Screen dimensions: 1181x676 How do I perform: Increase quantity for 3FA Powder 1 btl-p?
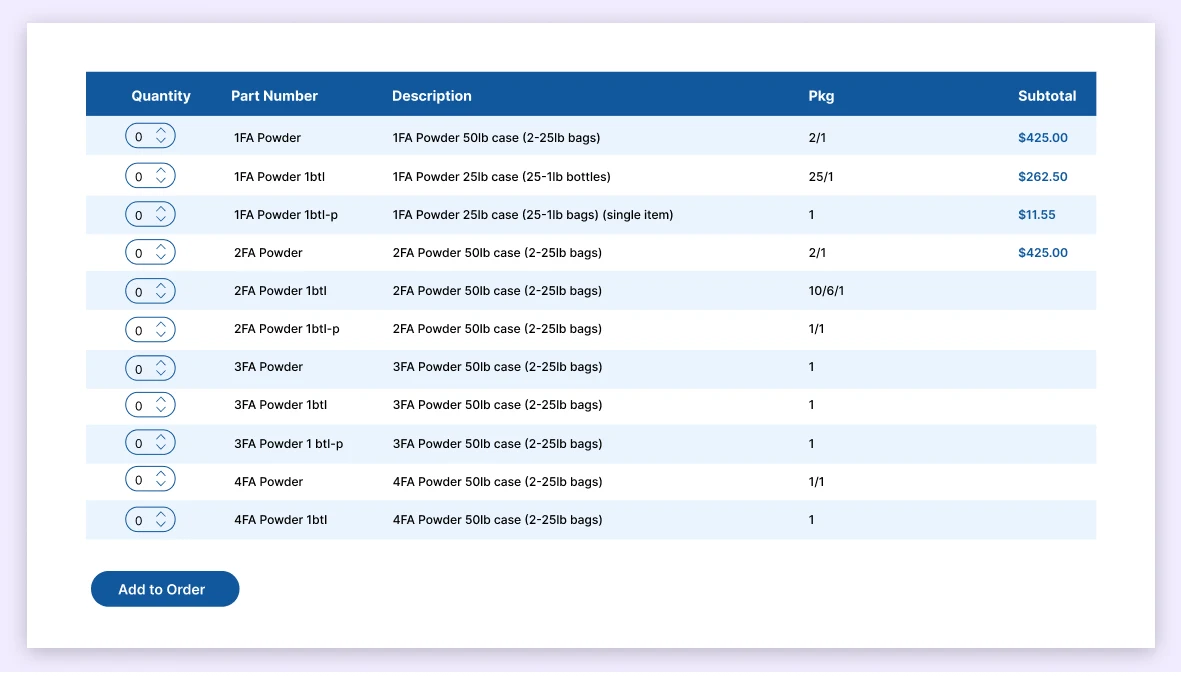click(x=161, y=437)
